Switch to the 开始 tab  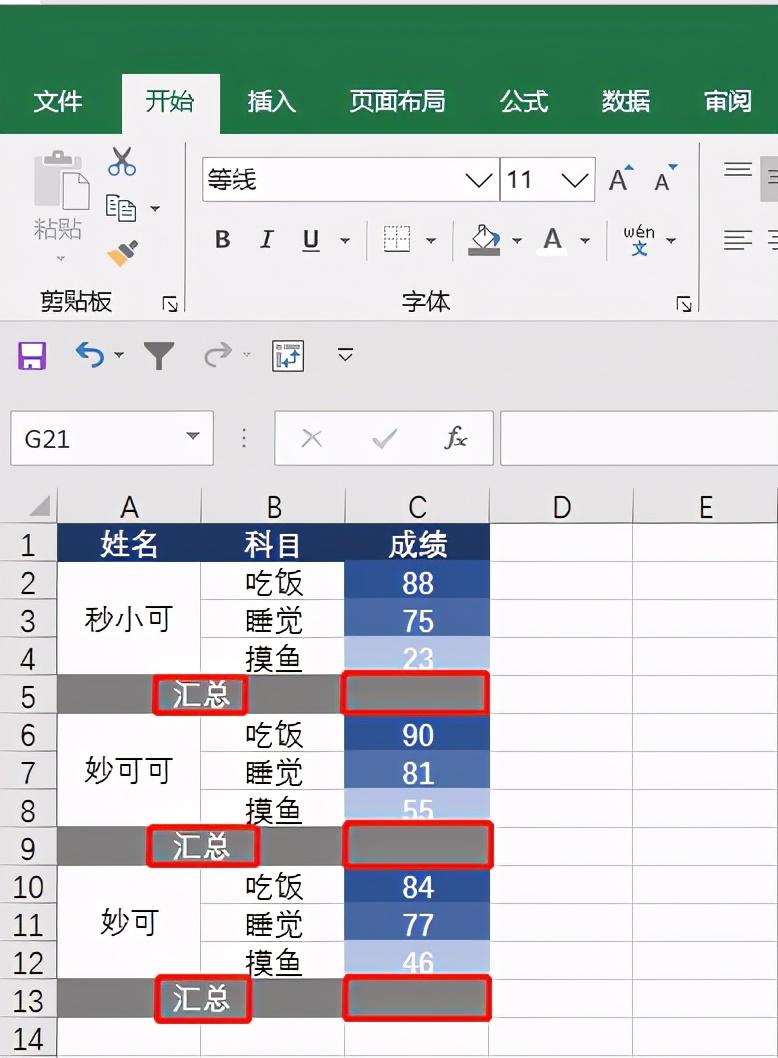[170, 102]
